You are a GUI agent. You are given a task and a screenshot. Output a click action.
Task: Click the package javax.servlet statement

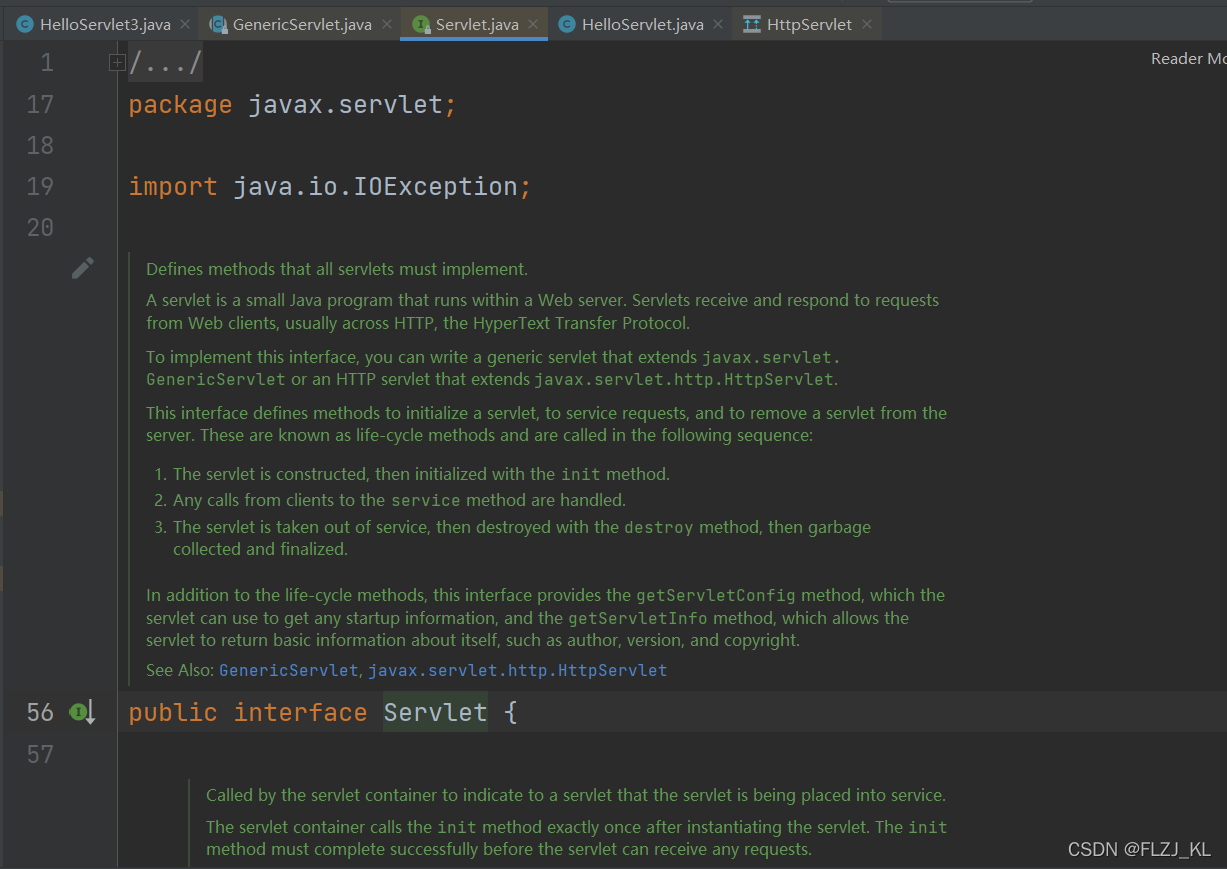click(293, 104)
